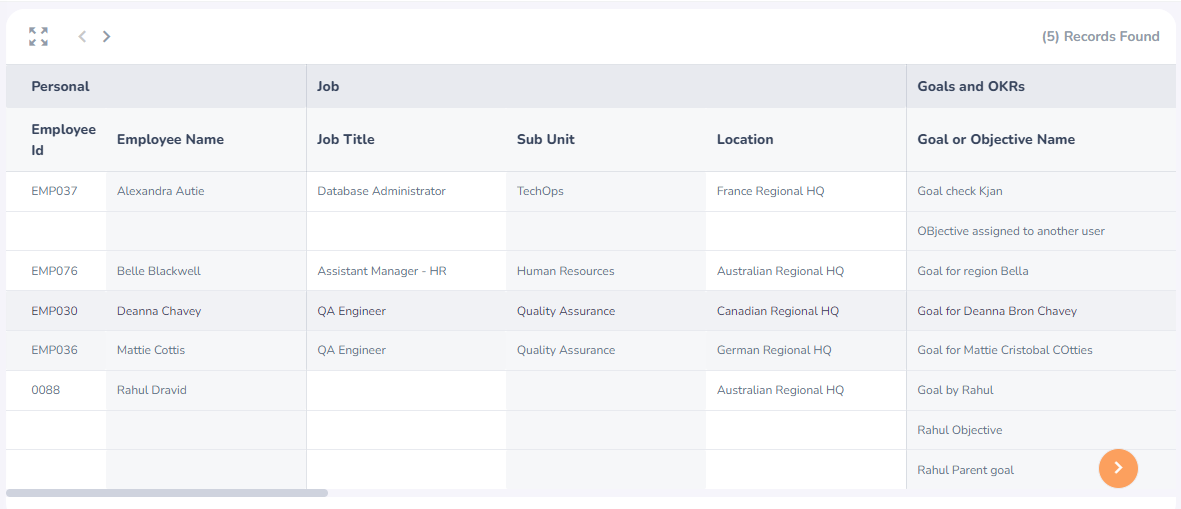The image size is (1181, 509).
Task: Select the Personal group header
Action: pos(60,87)
